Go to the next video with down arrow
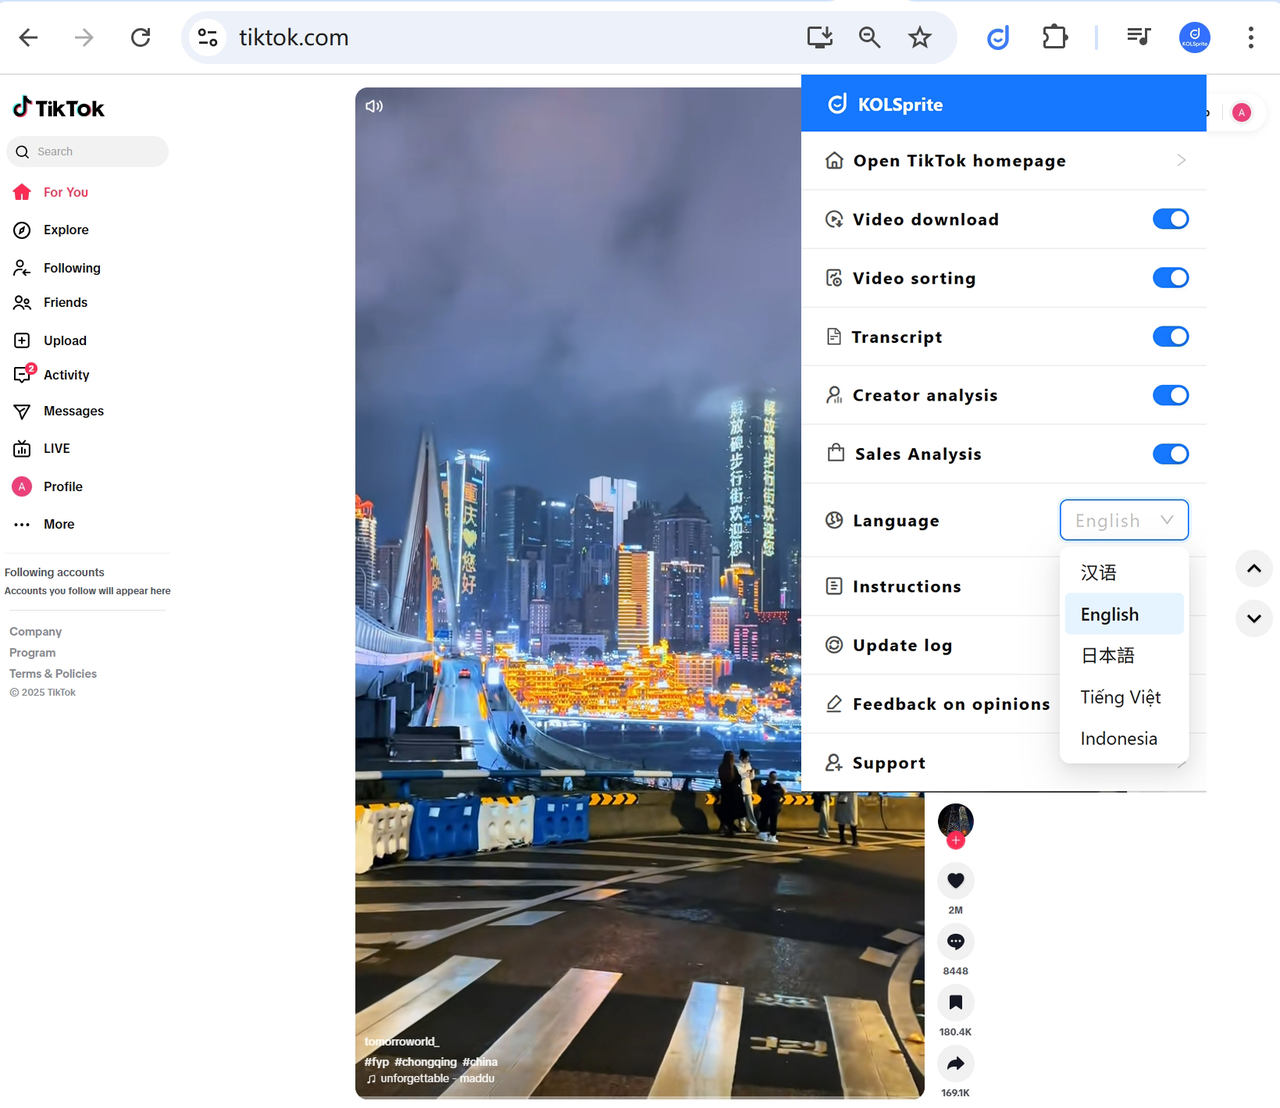 click(1254, 619)
